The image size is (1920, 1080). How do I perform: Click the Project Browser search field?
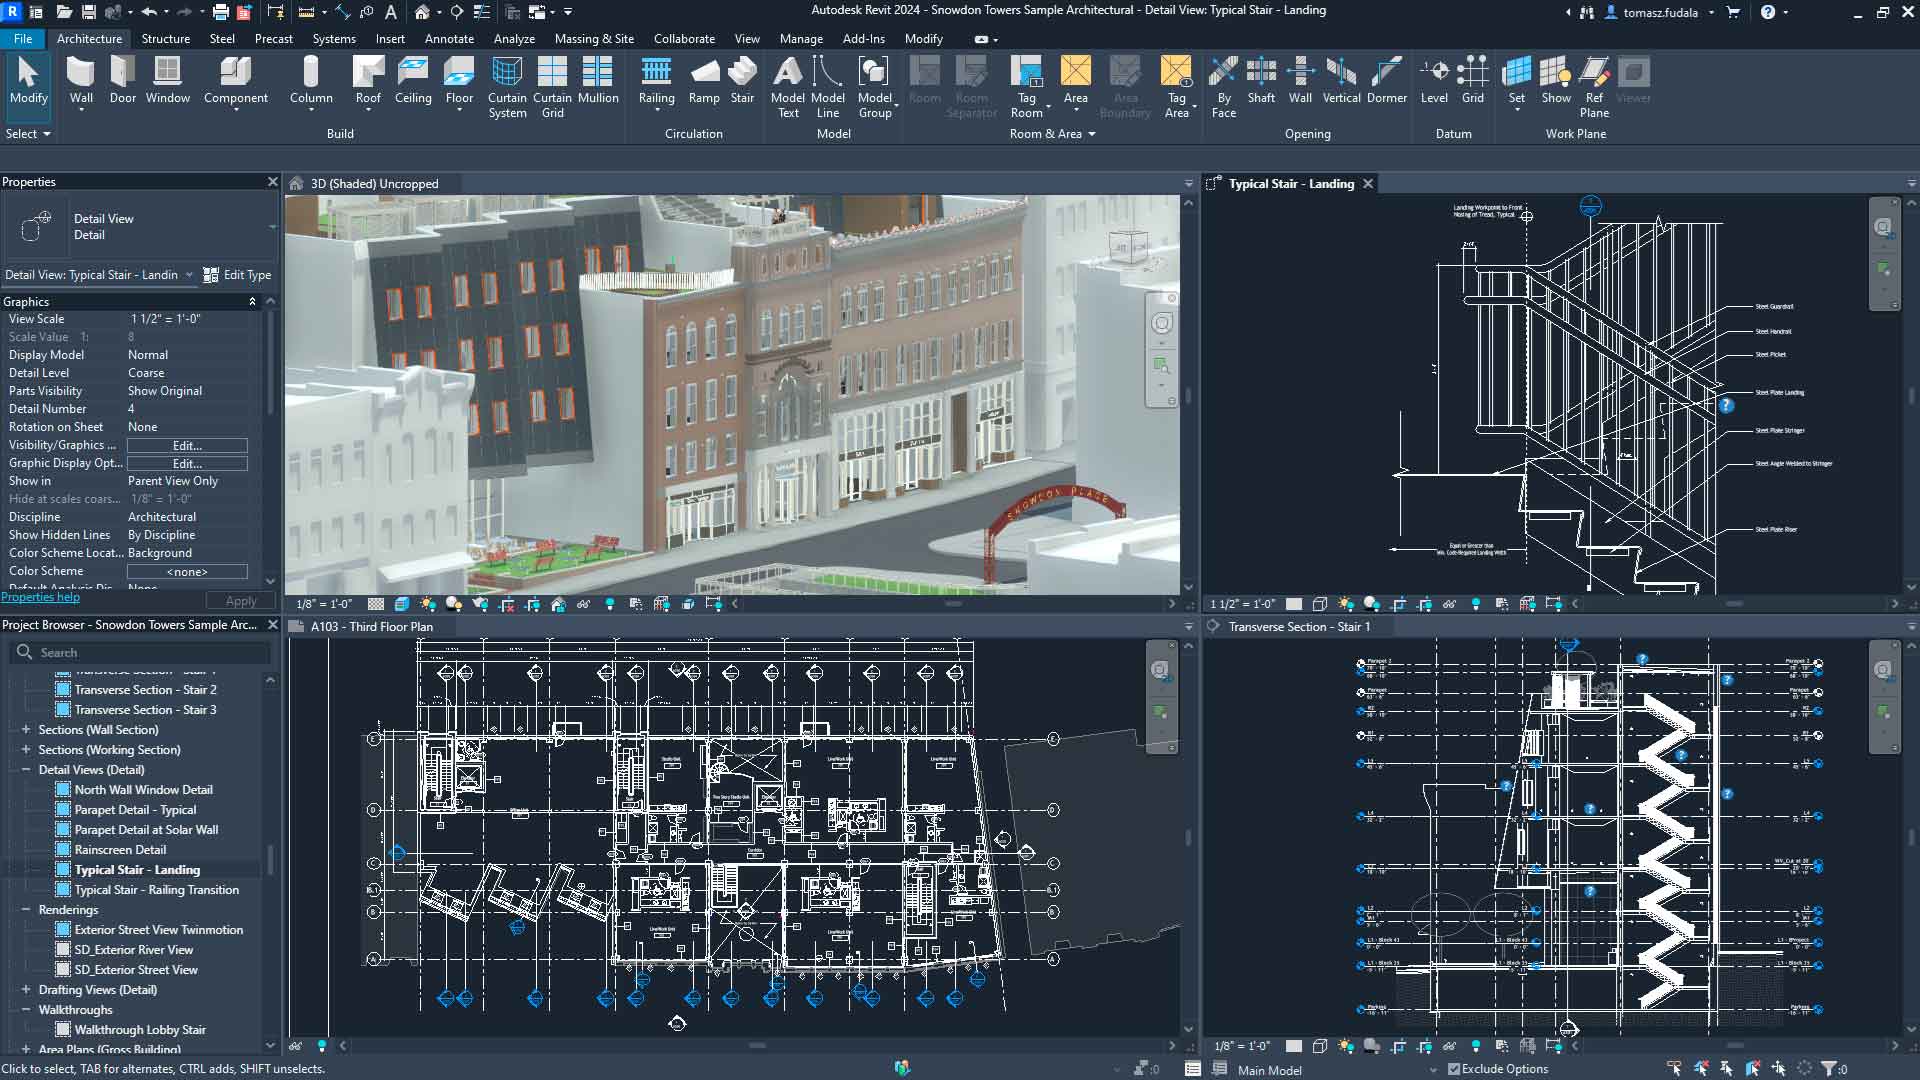[140, 652]
